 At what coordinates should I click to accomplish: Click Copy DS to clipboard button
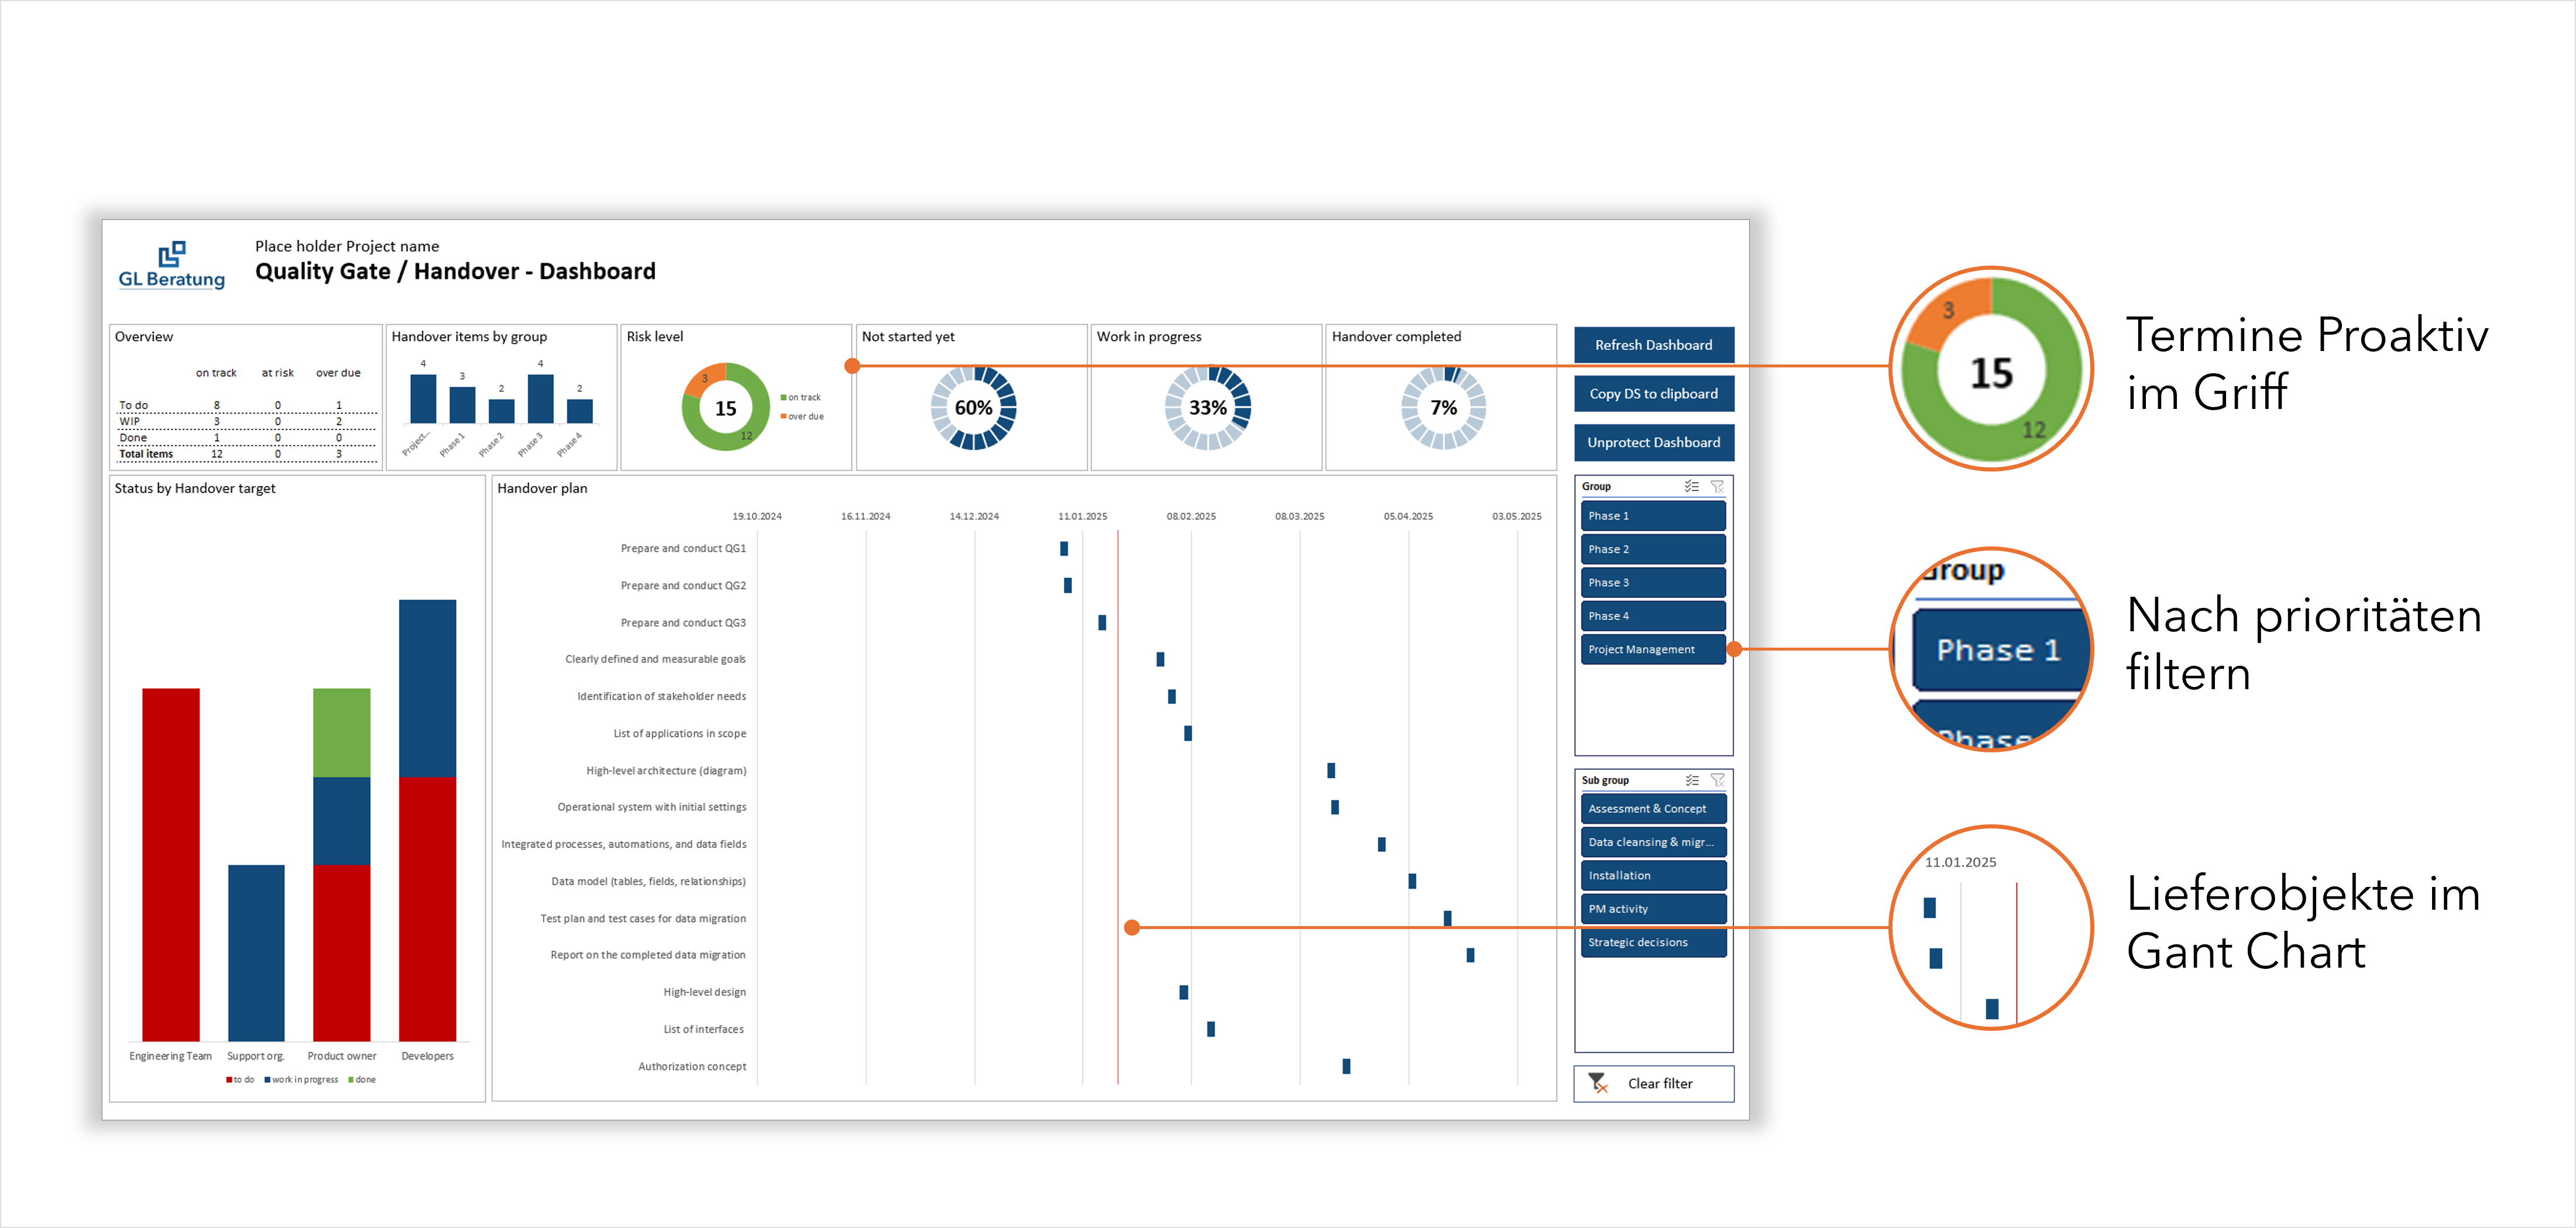[x=1653, y=394]
